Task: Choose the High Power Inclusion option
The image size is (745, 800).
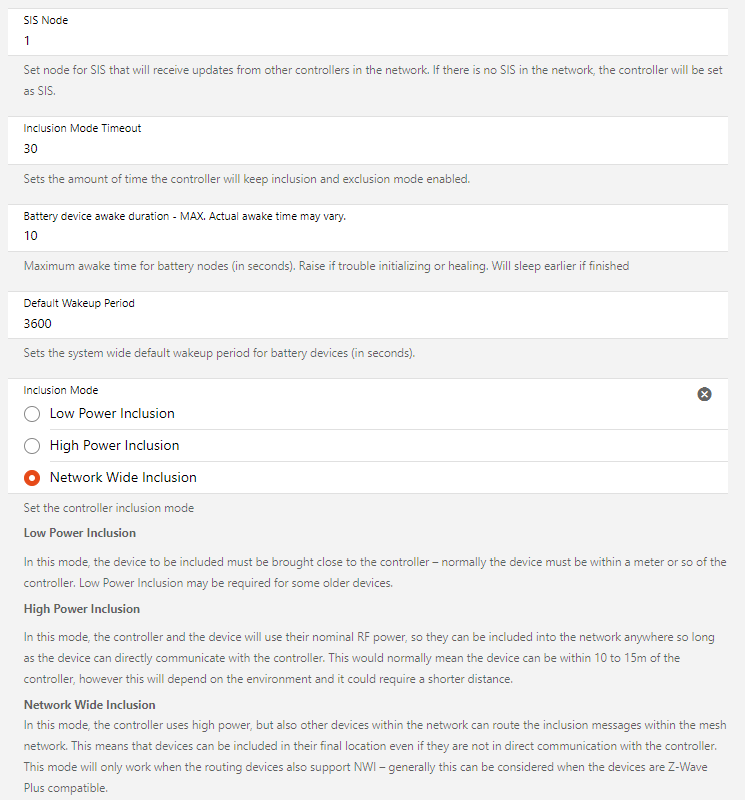Action: pos(32,445)
